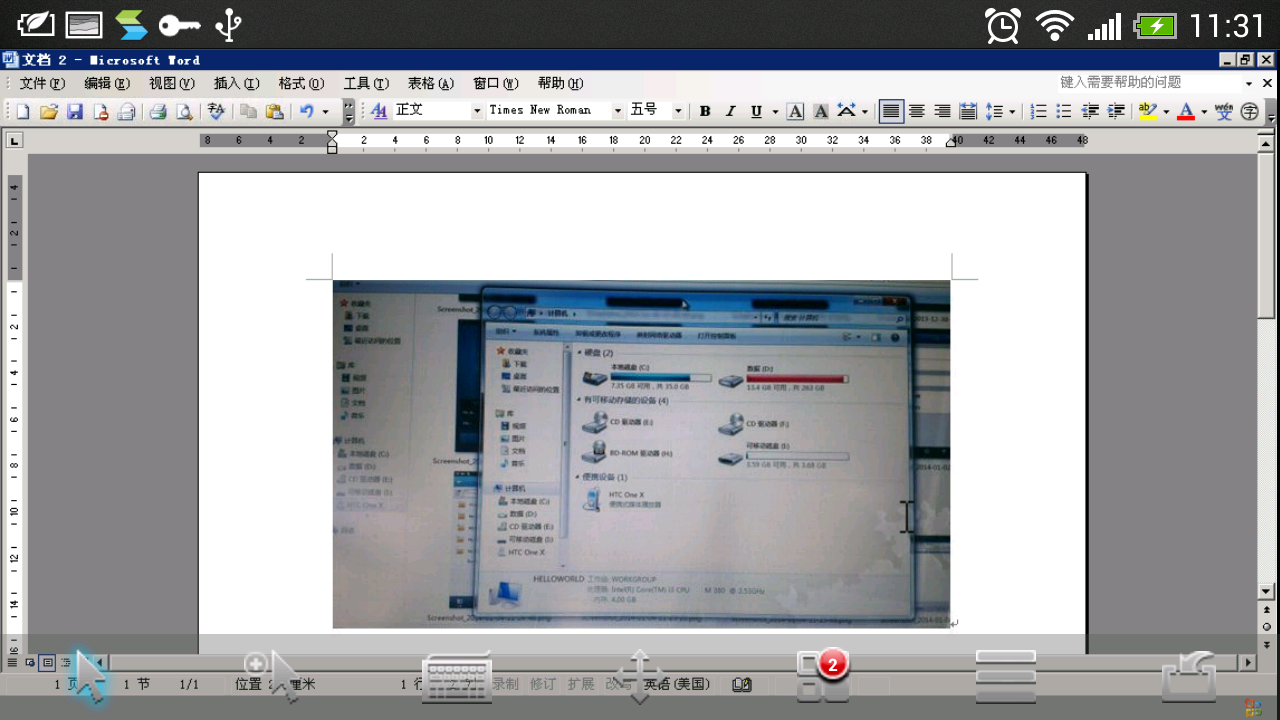This screenshot has width=1280, height=720.
Task: Tap overlay windows button with badge 2
Action: 822,675
